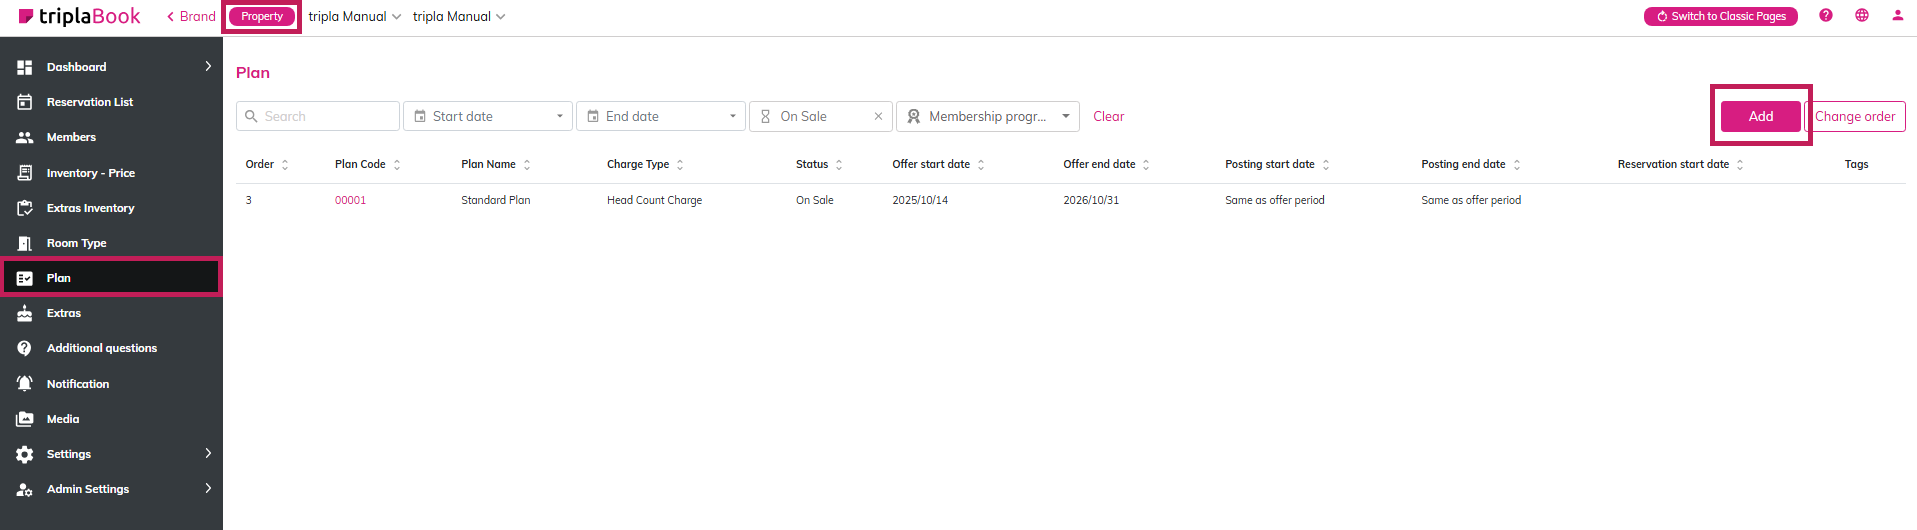1917x530 pixels.
Task: Open plan code 00001 link
Action: (x=350, y=200)
